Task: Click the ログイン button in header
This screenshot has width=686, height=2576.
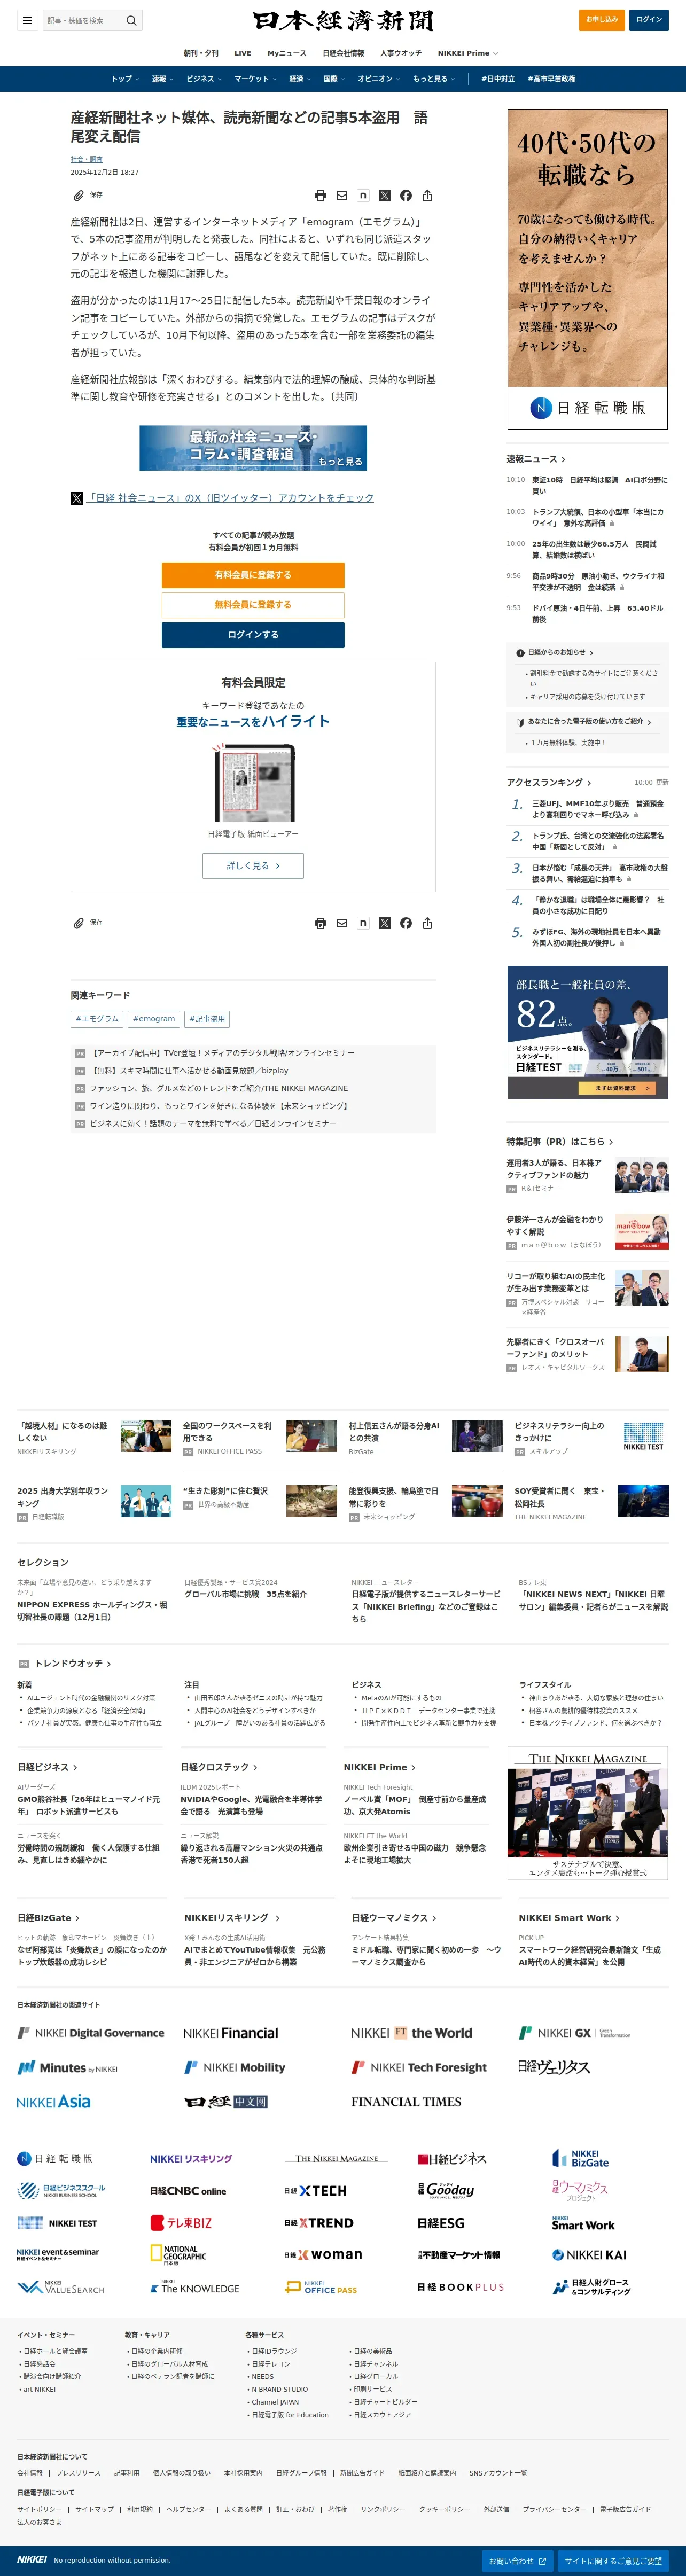Action: click(649, 20)
